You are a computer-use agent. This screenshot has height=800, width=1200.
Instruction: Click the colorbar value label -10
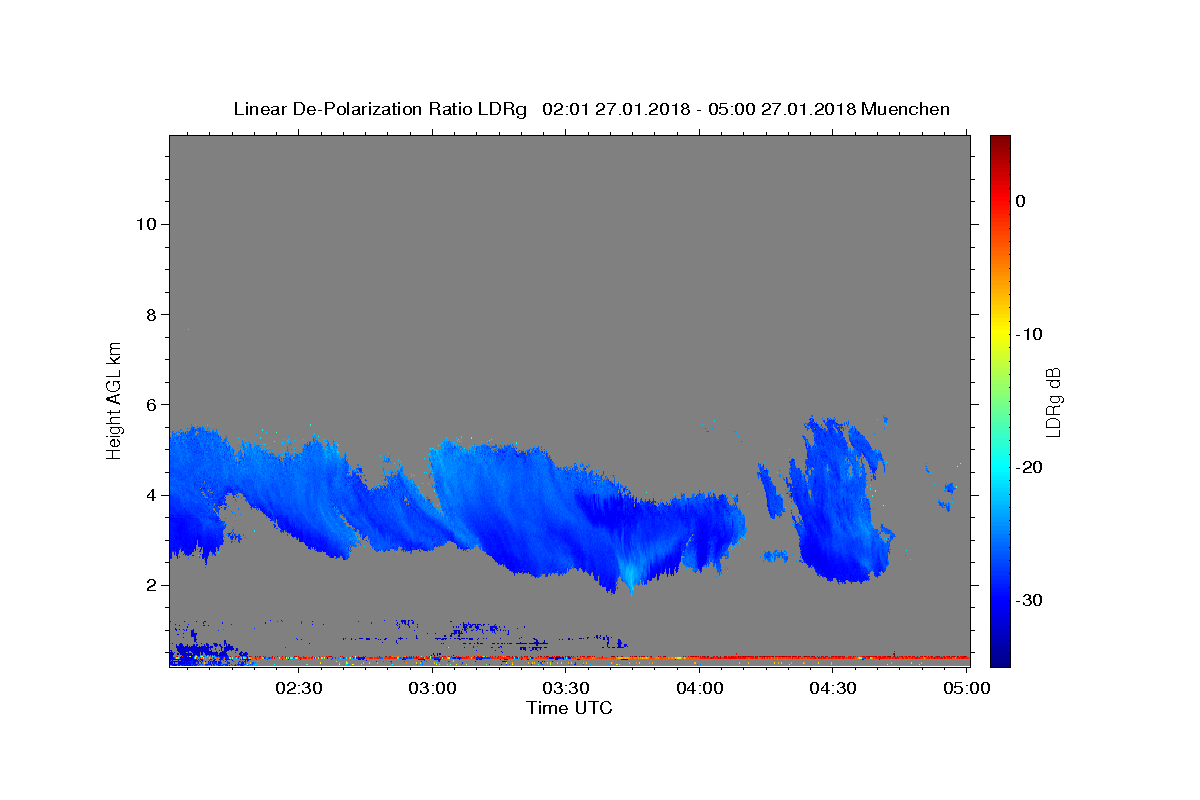tap(1029, 334)
